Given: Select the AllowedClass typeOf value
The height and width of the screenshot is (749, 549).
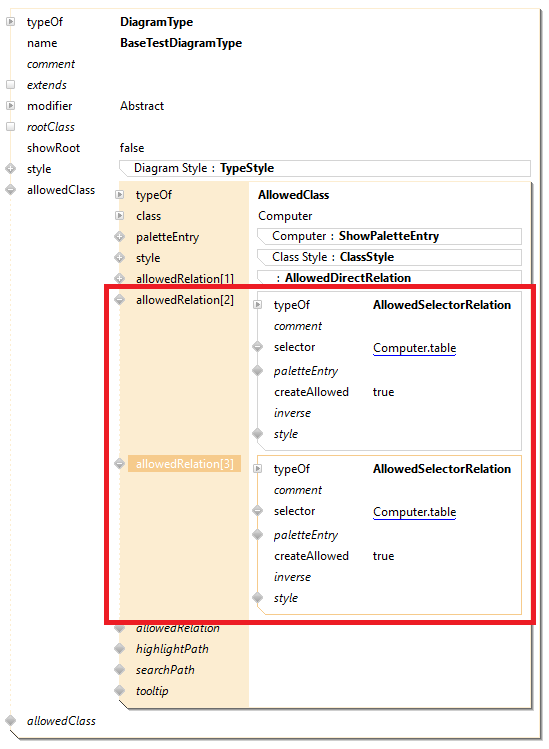Looking at the screenshot, I should point(293,195).
